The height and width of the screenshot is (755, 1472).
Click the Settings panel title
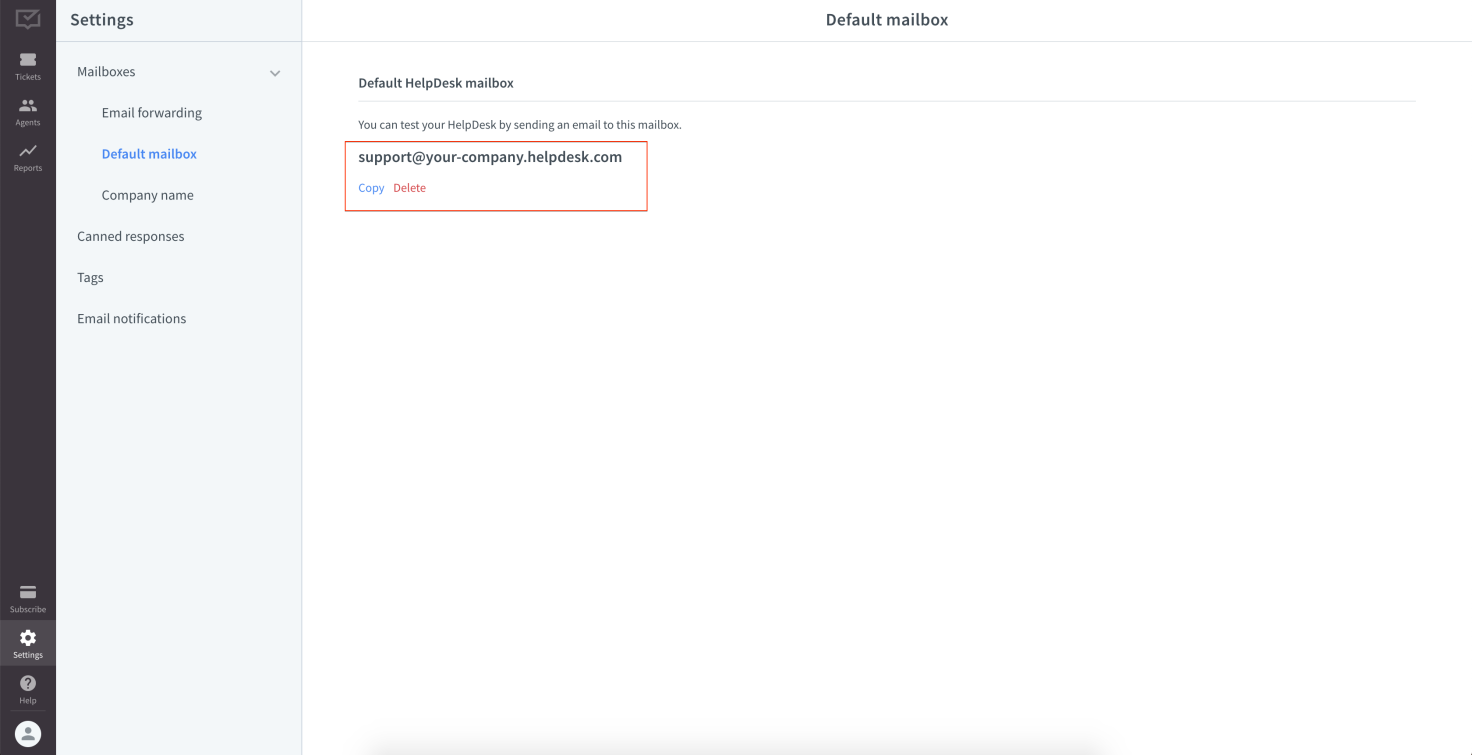pyautogui.click(x=102, y=20)
